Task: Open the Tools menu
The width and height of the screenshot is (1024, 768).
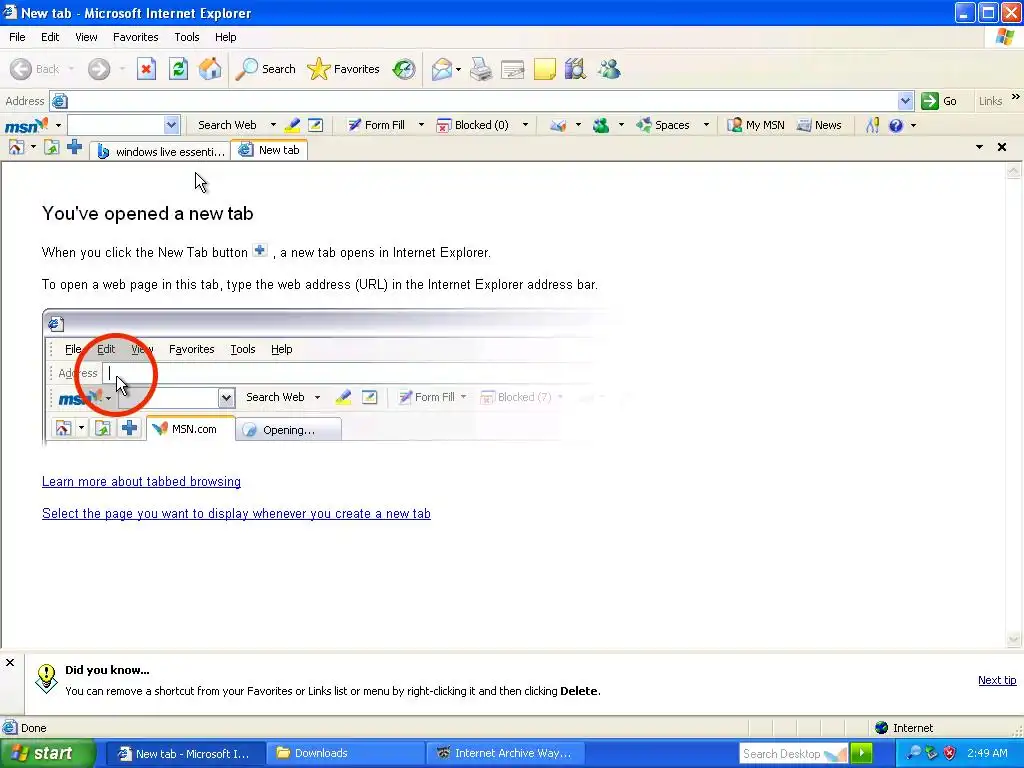Action: click(x=187, y=37)
